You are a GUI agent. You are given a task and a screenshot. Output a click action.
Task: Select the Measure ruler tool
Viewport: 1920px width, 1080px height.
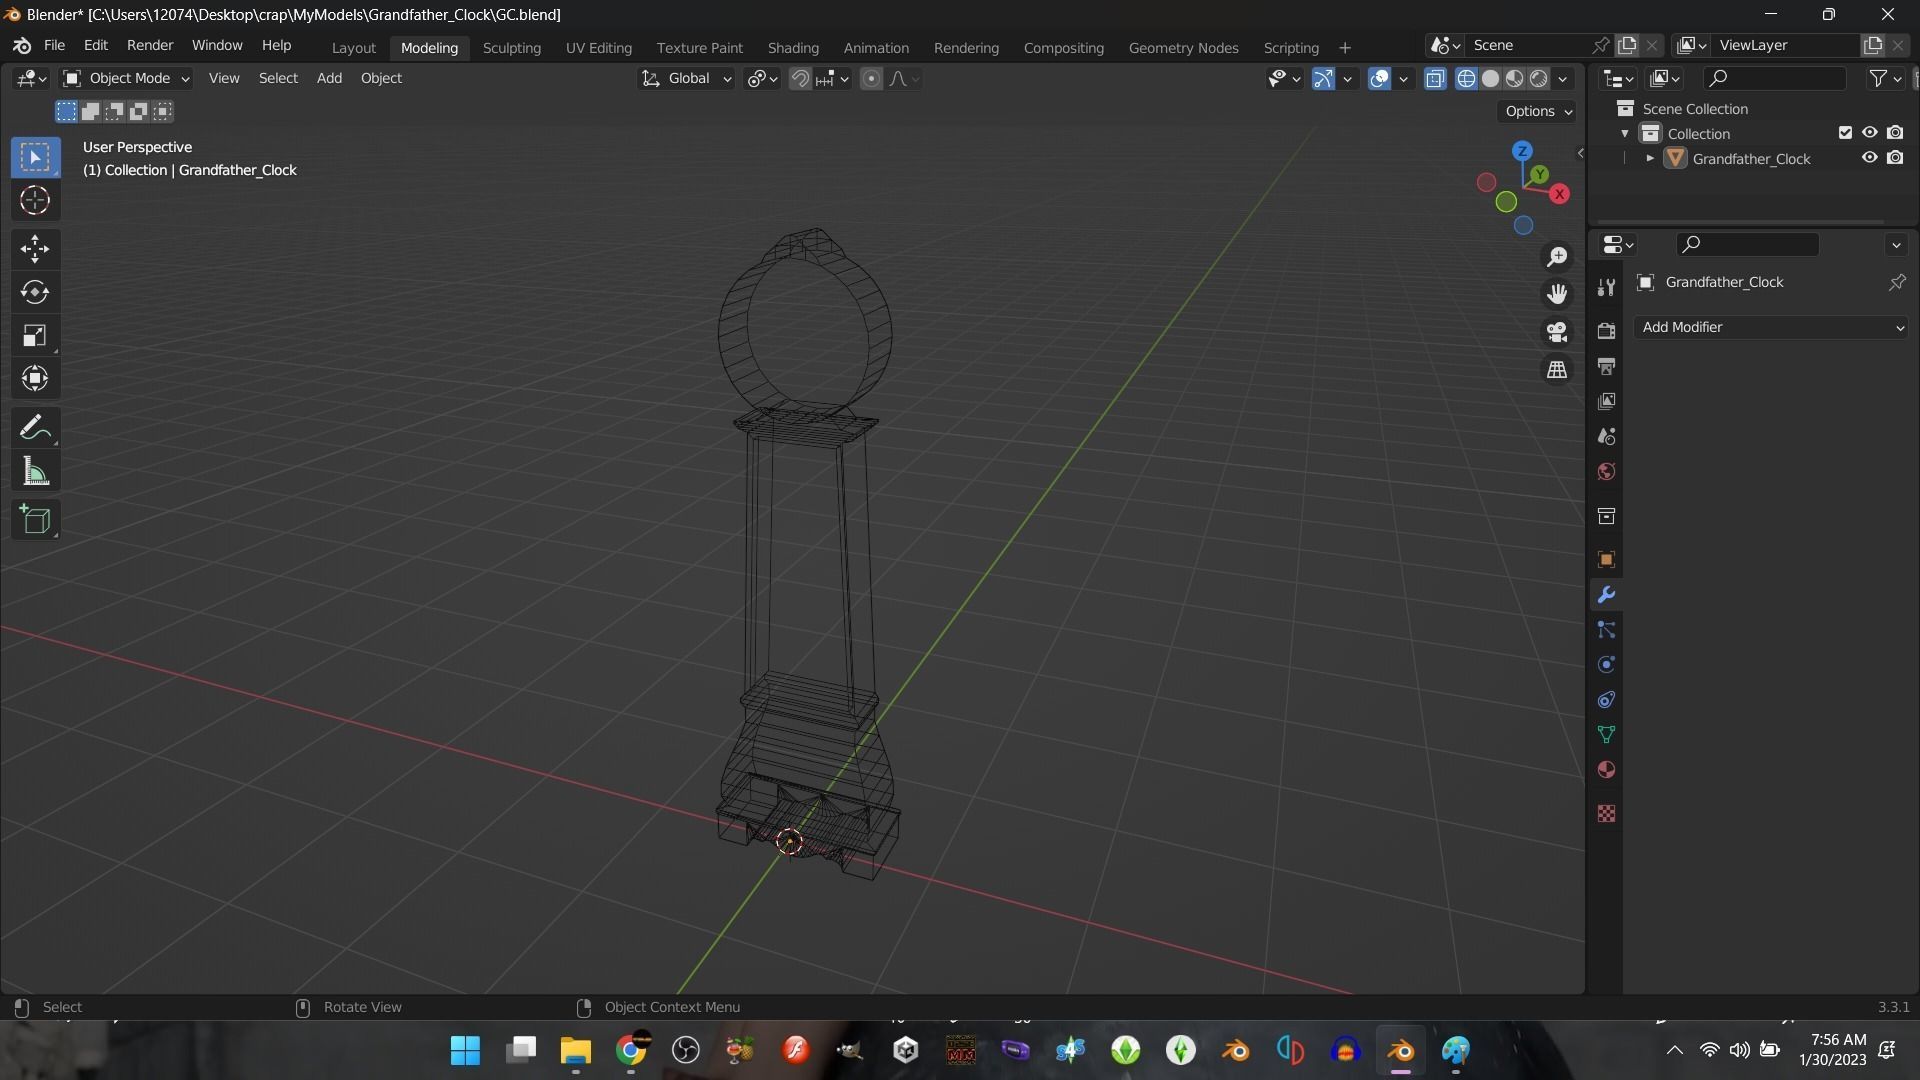[x=35, y=471]
